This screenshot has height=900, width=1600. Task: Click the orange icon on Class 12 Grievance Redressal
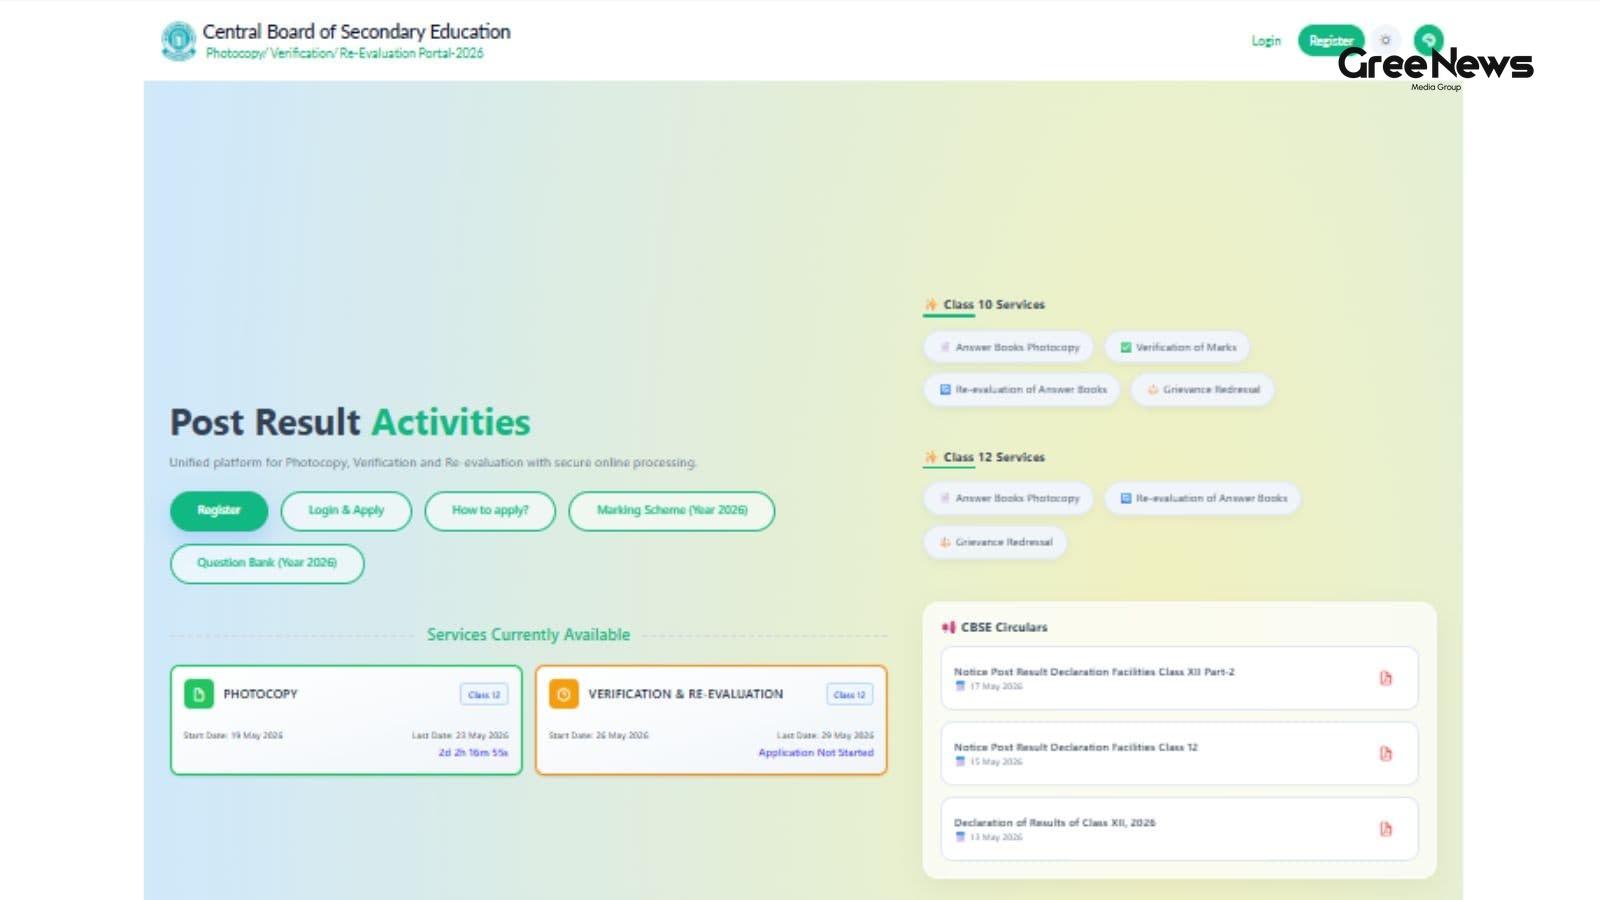(x=945, y=542)
